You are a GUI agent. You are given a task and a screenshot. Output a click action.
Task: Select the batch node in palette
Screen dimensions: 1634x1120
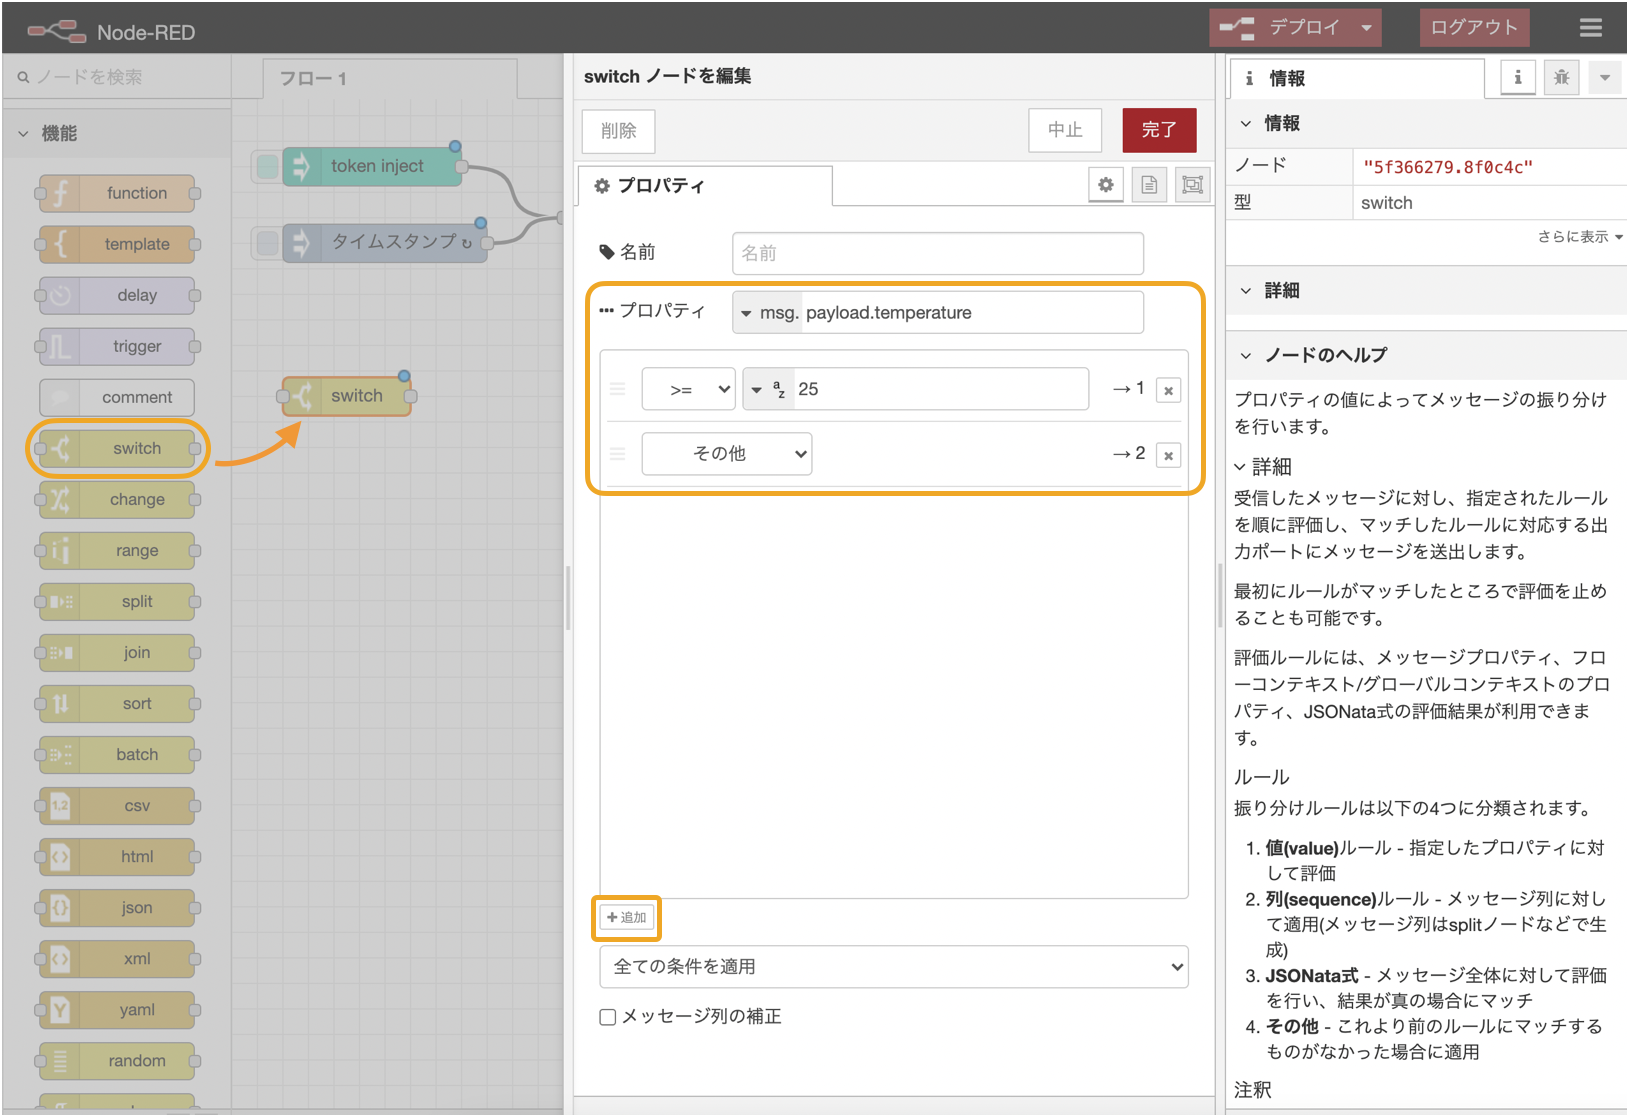click(x=118, y=754)
